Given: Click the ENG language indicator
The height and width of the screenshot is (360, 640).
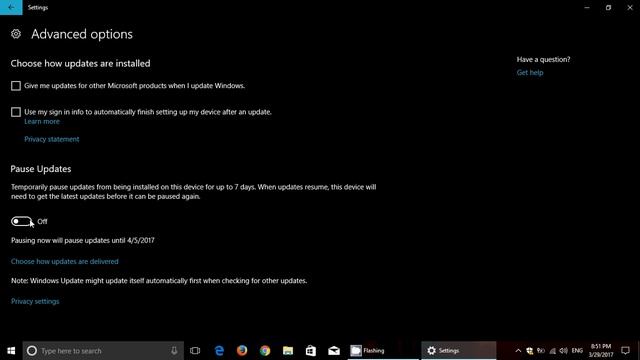Looking at the screenshot, I should coord(577,351).
